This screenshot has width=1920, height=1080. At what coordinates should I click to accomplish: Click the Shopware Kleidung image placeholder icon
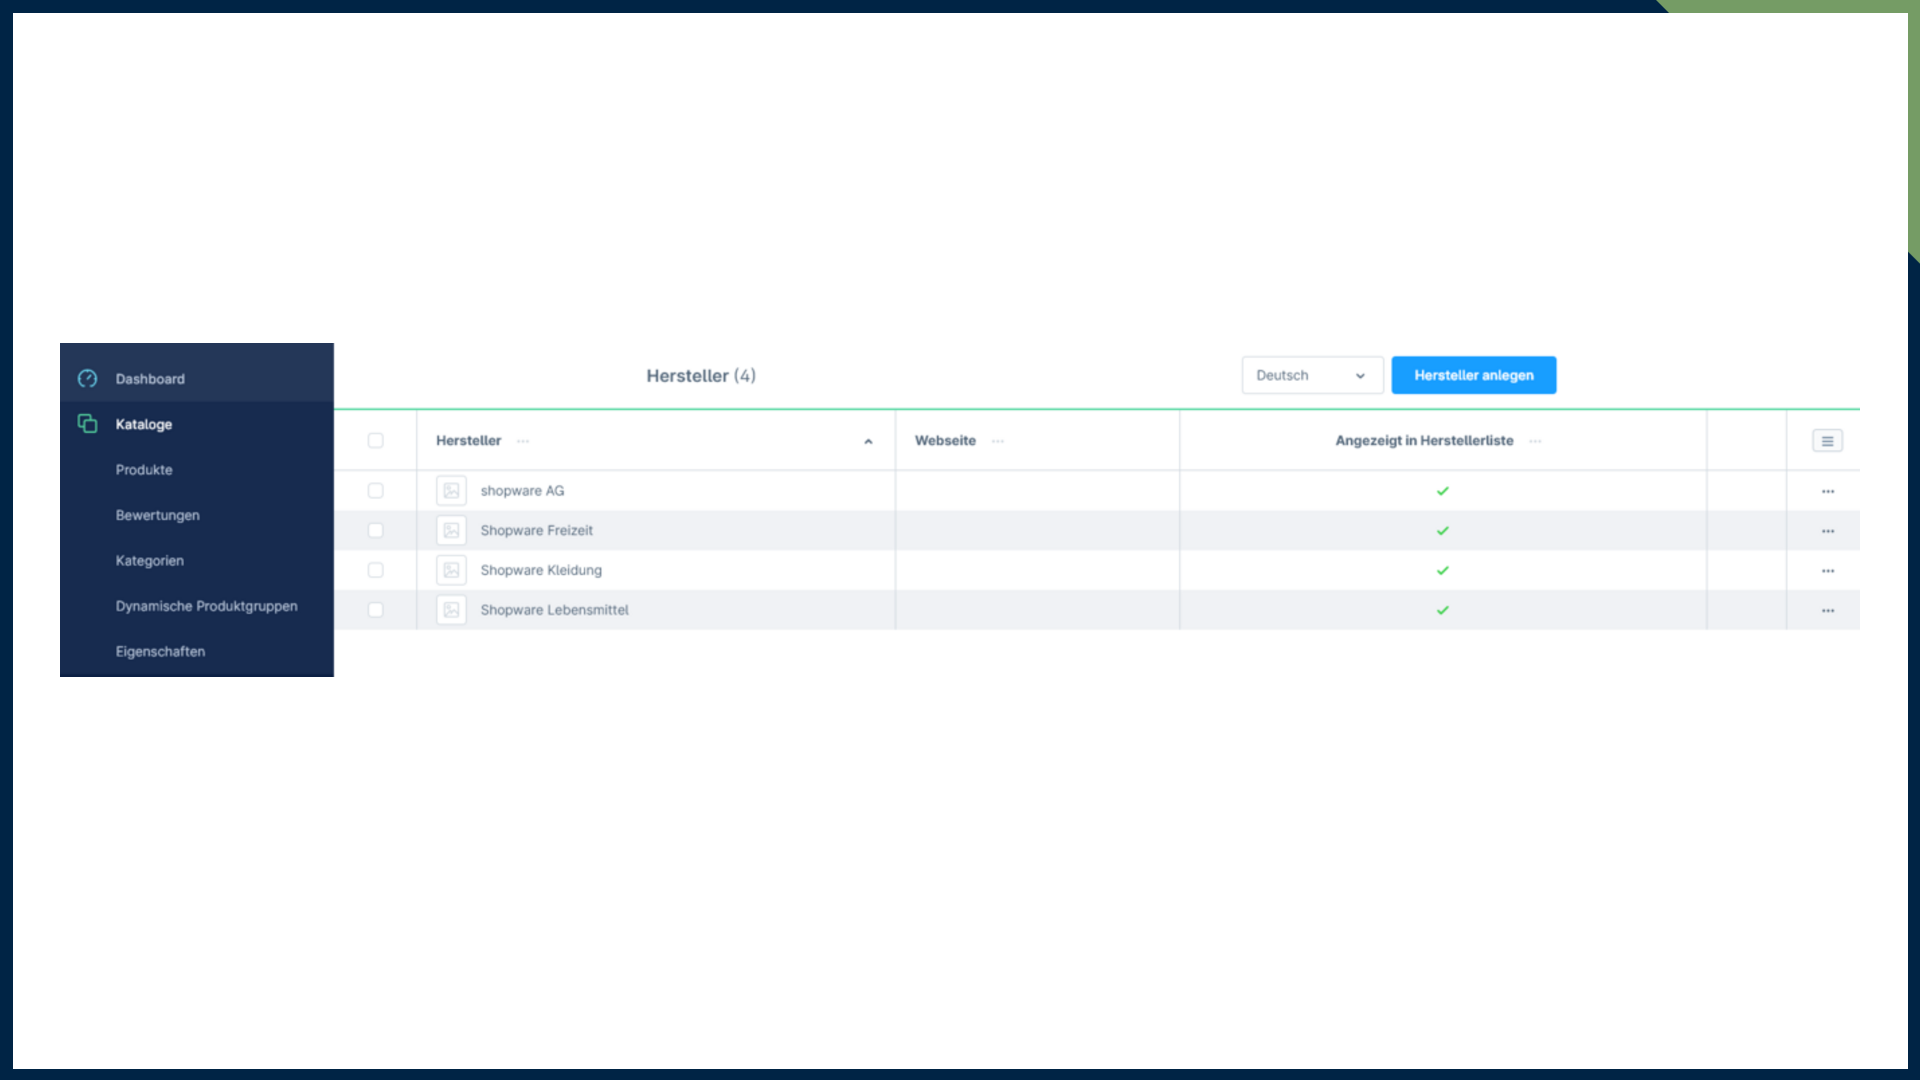451,570
